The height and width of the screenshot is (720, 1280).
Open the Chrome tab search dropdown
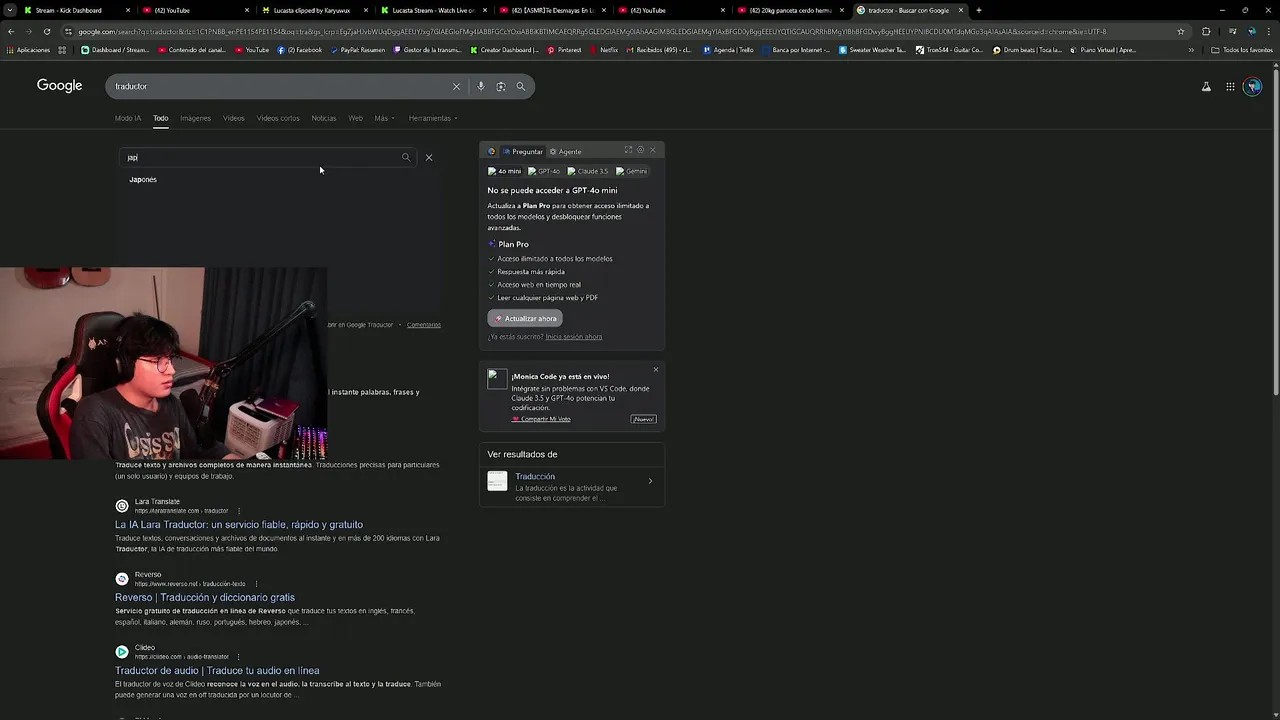(11, 10)
